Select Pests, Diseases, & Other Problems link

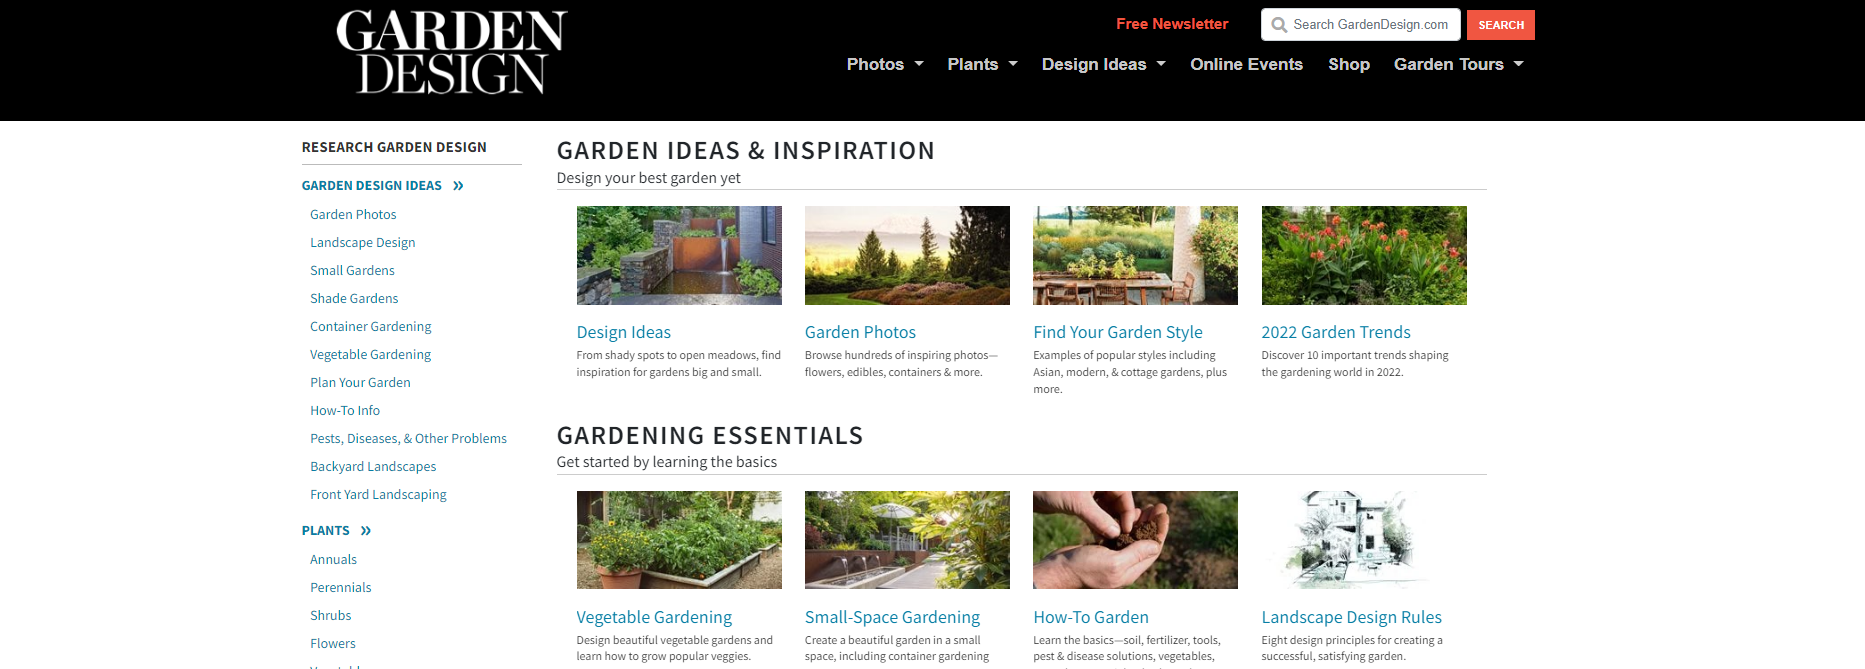click(408, 439)
